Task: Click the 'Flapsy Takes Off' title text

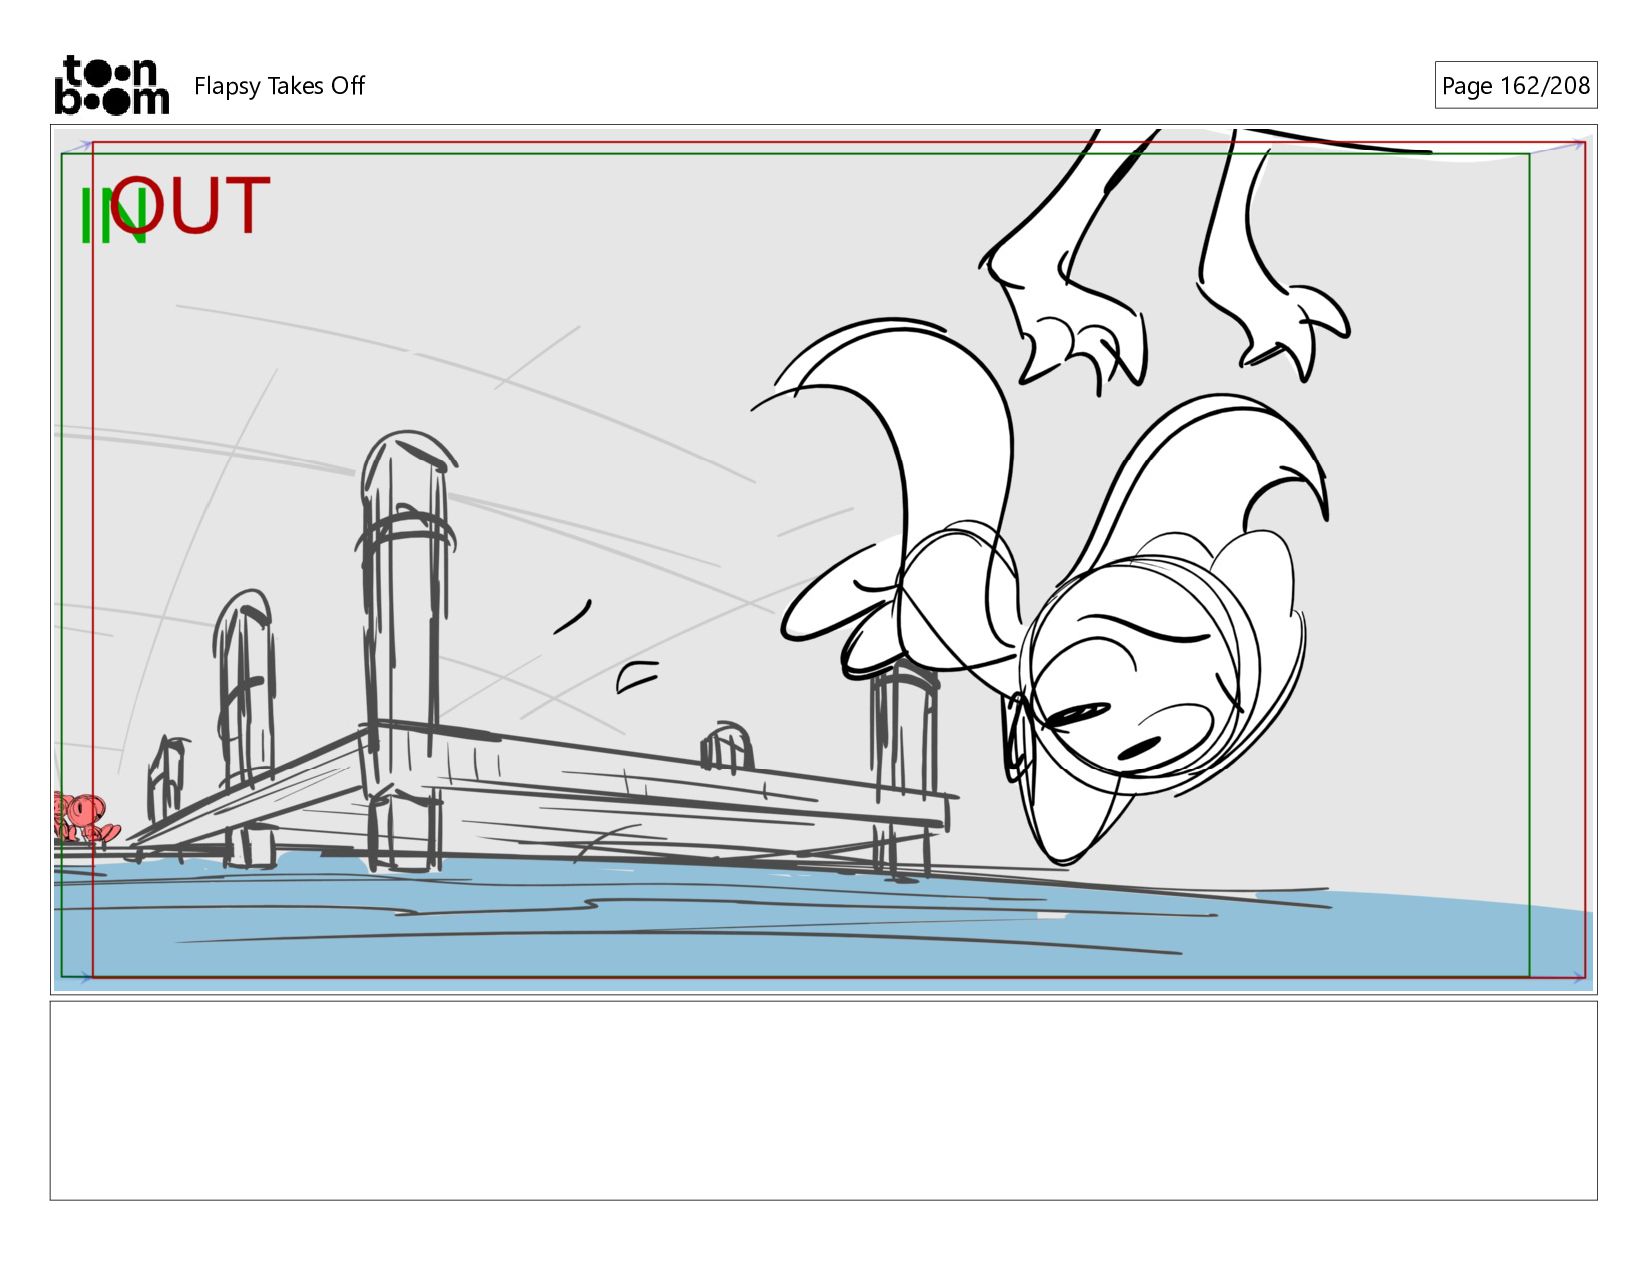Action: click(279, 86)
